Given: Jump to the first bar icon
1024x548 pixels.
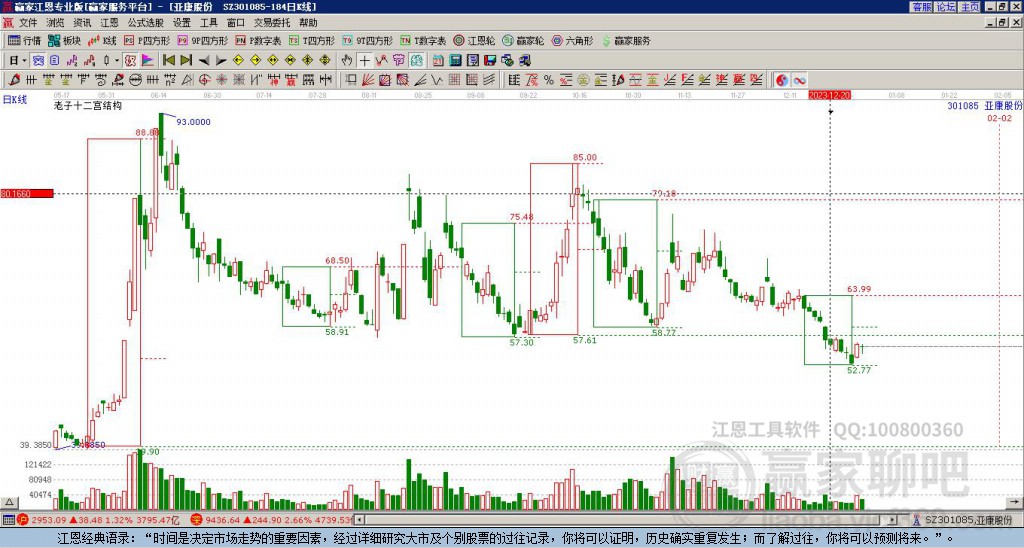Looking at the screenshot, I should [168, 61].
